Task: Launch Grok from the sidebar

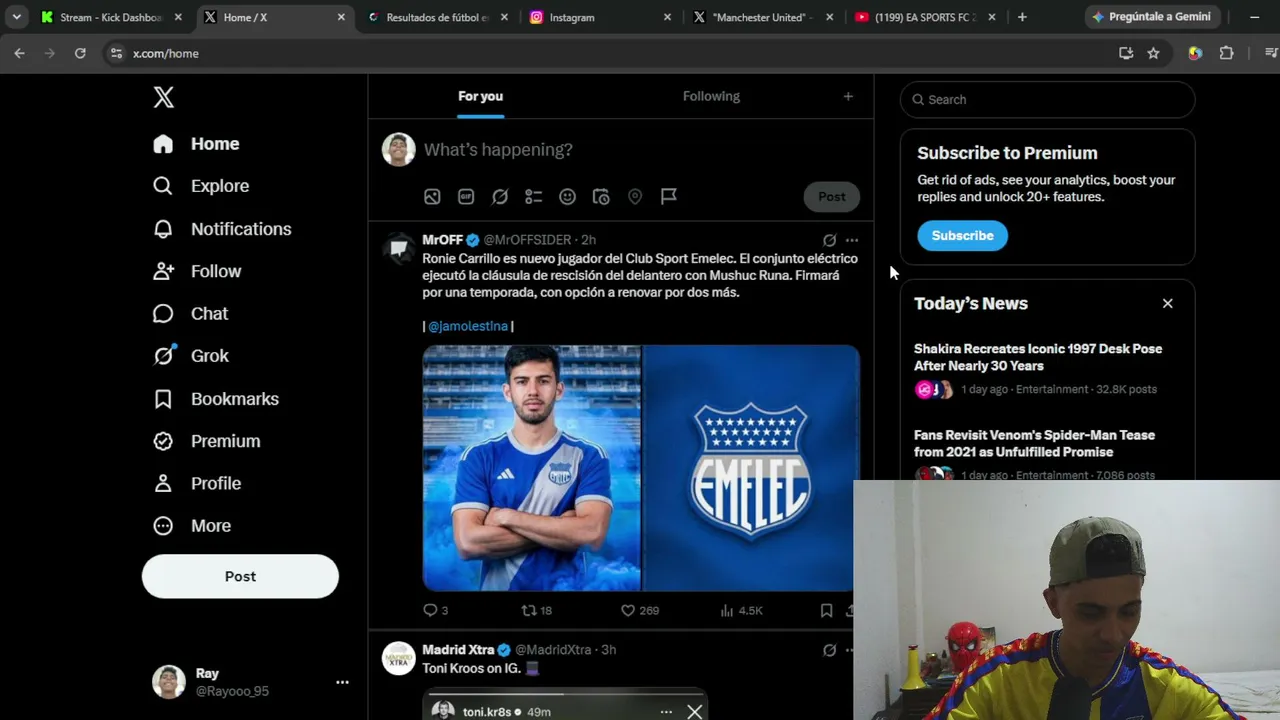Action: click(191, 356)
